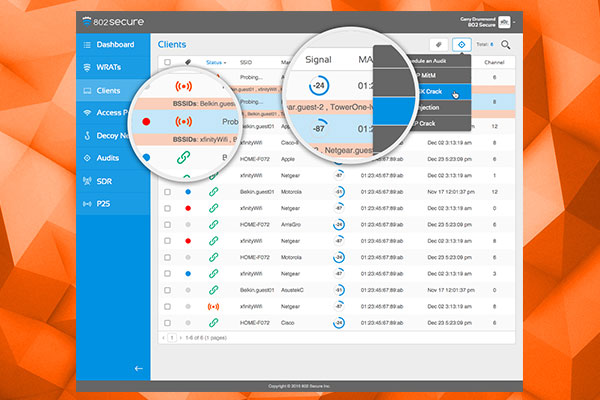This screenshot has width=600, height=400.
Task: Click the signal gauge in HOME-F072 ArrisGro row
Action: coord(339,225)
